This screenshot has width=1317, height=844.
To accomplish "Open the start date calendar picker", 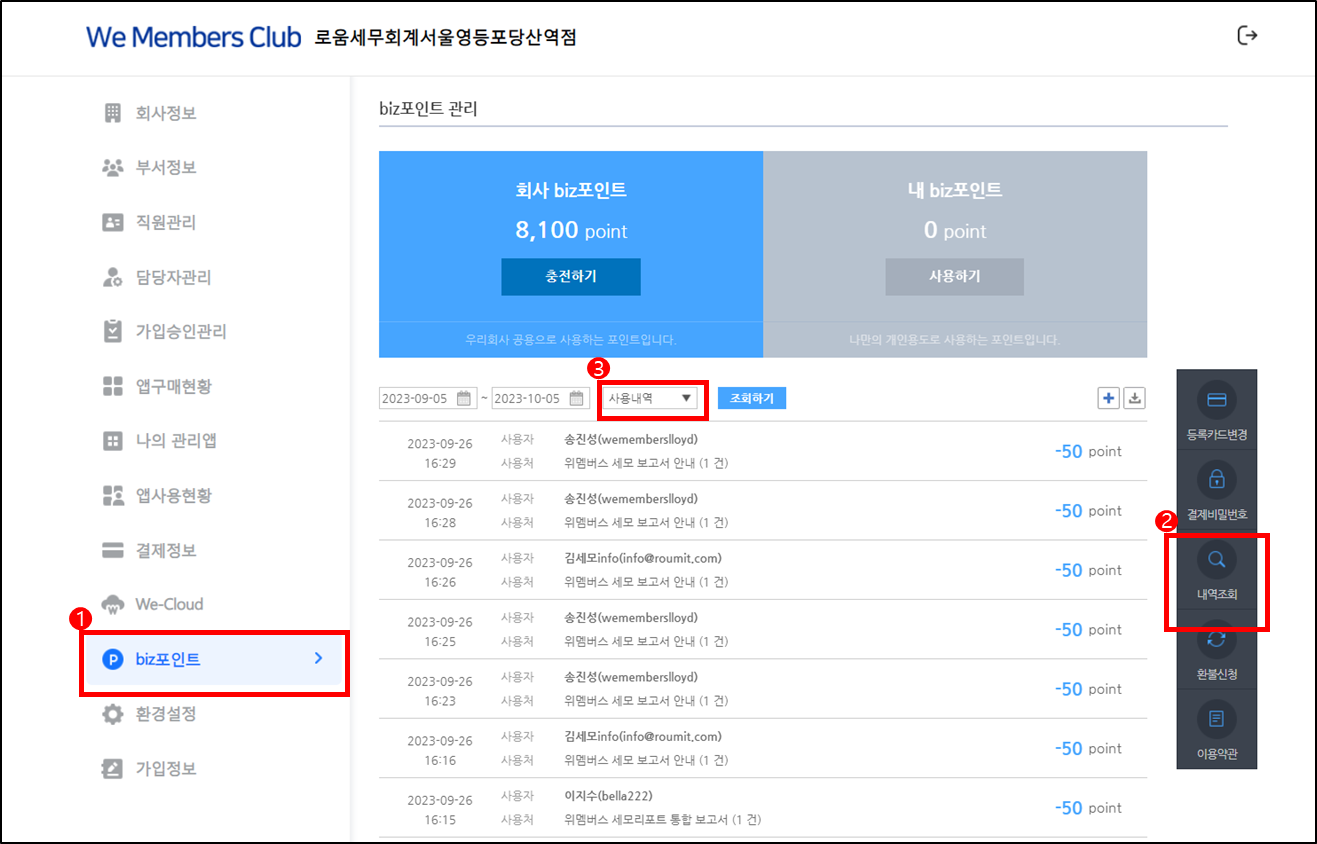I will (x=464, y=398).
